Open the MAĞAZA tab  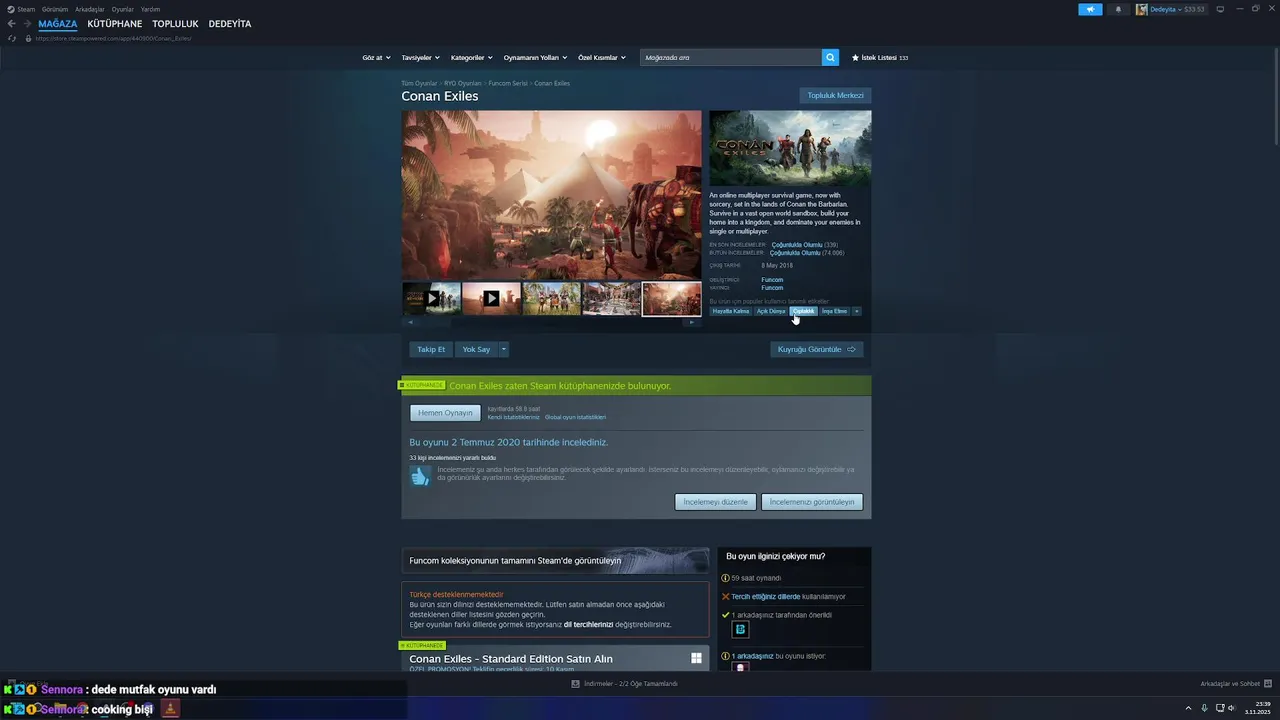[57, 23]
